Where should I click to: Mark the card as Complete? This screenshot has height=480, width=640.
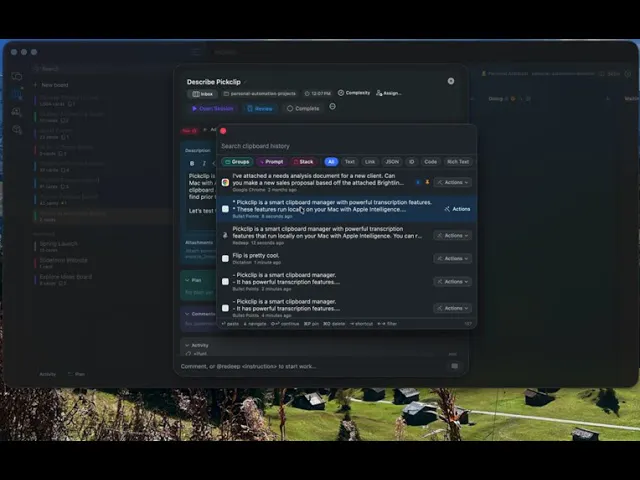303,109
